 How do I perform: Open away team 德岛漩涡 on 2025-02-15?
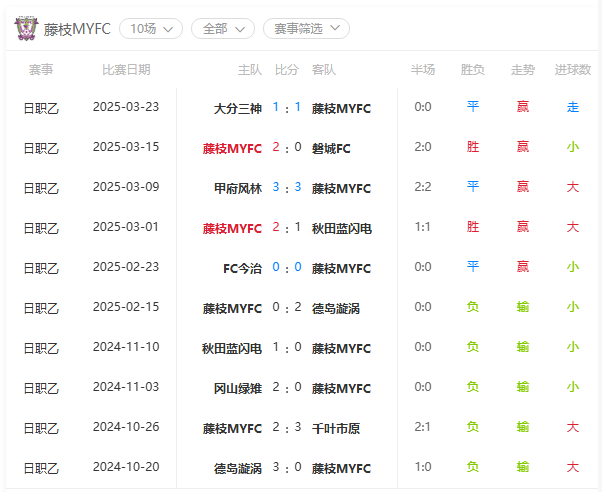[336, 308]
